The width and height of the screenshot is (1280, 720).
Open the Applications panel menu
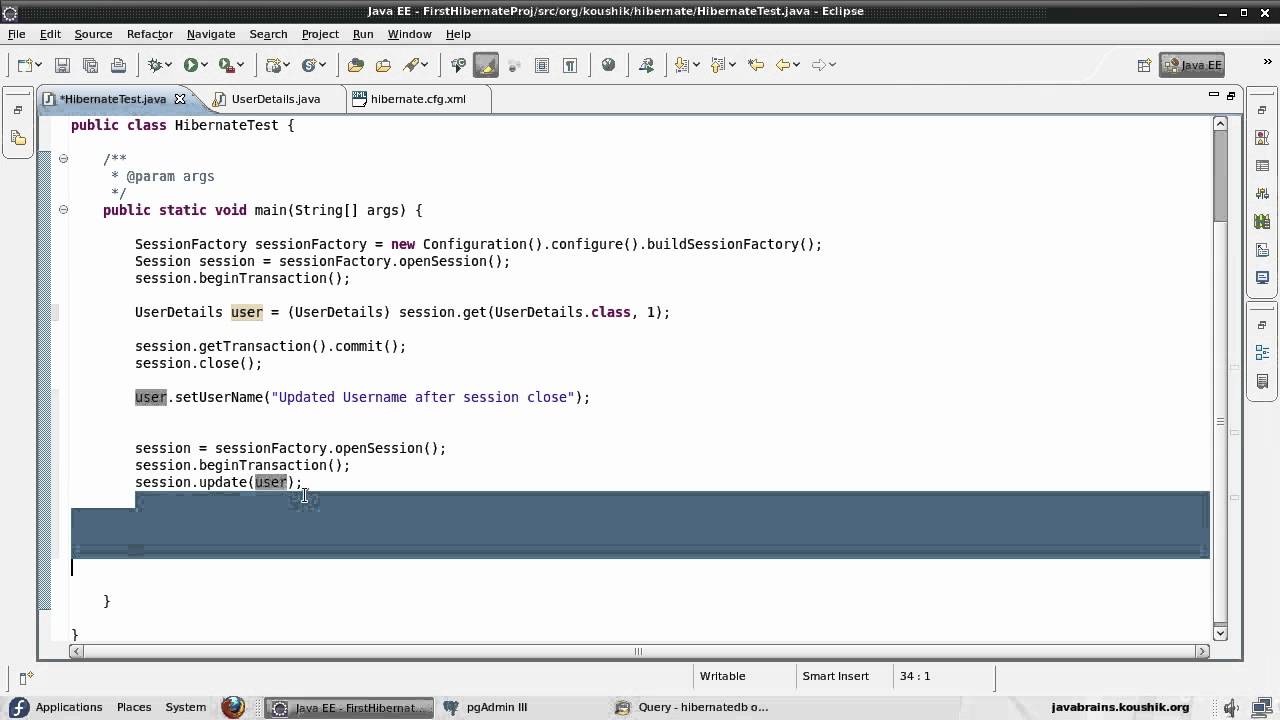point(57,707)
